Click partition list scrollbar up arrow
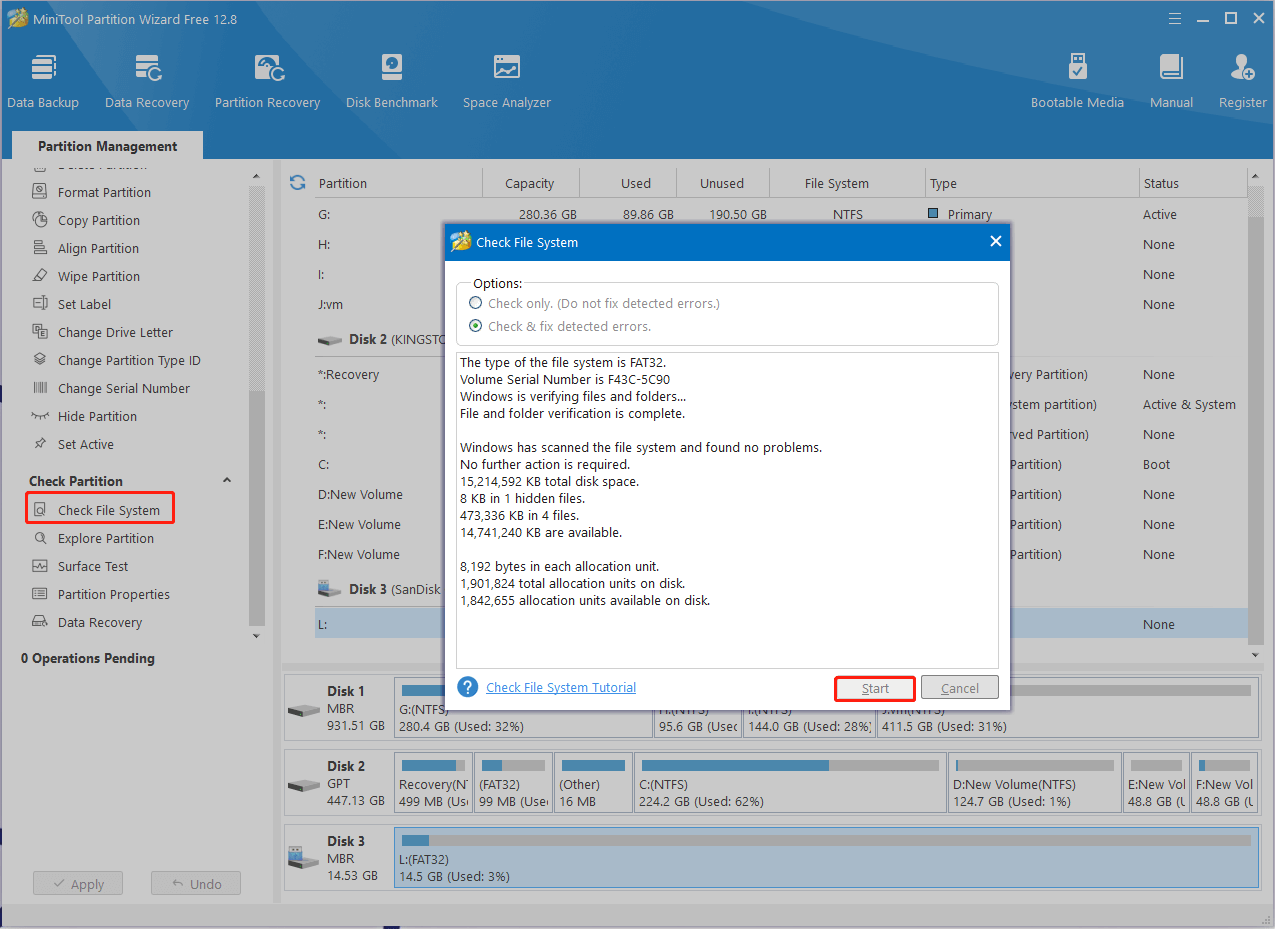Viewport: 1275px width, 929px height. (1255, 176)
